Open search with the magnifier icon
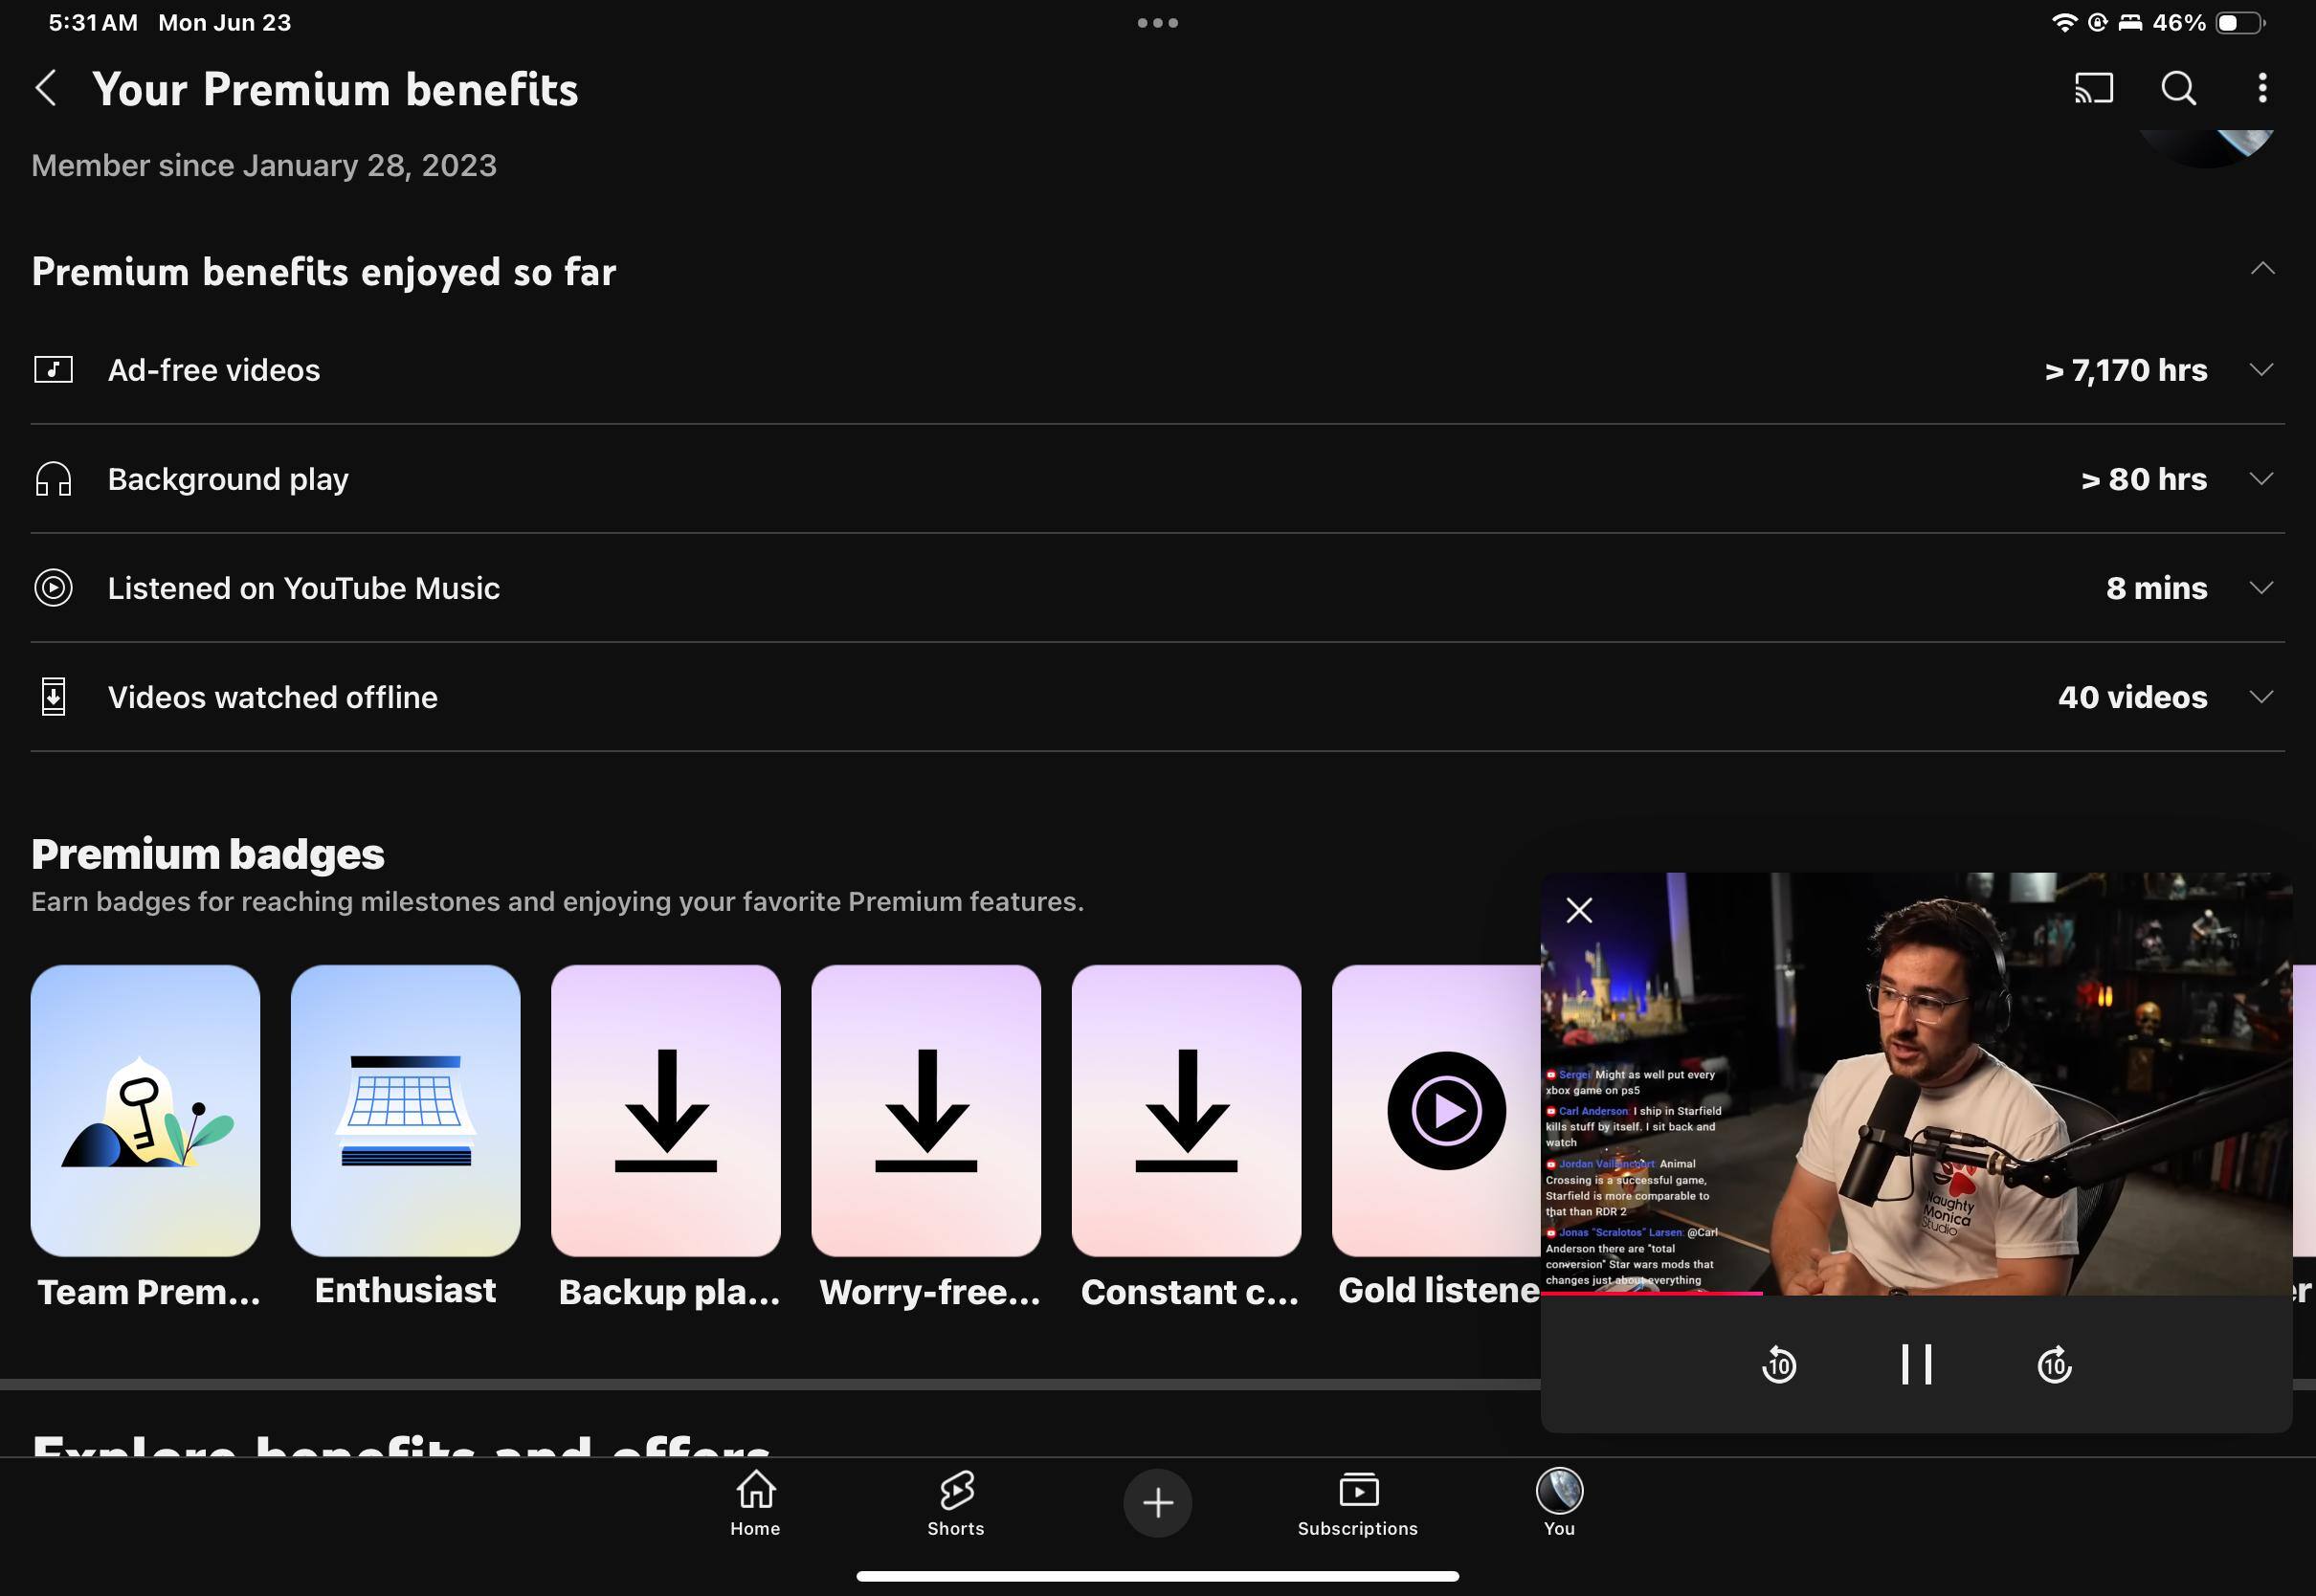Screen dimensions: 2316x1596 2178,89
